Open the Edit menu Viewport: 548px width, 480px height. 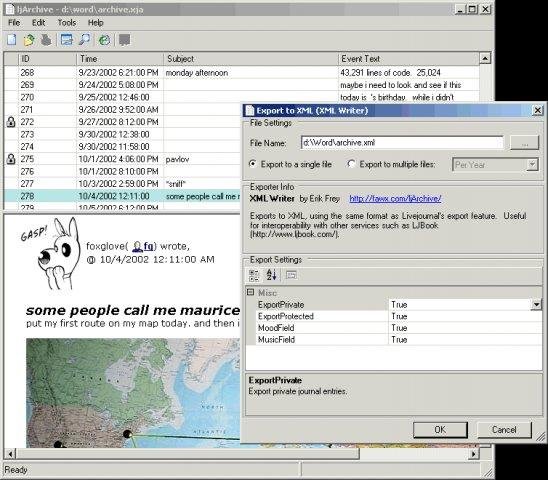(x=38, y=23)
